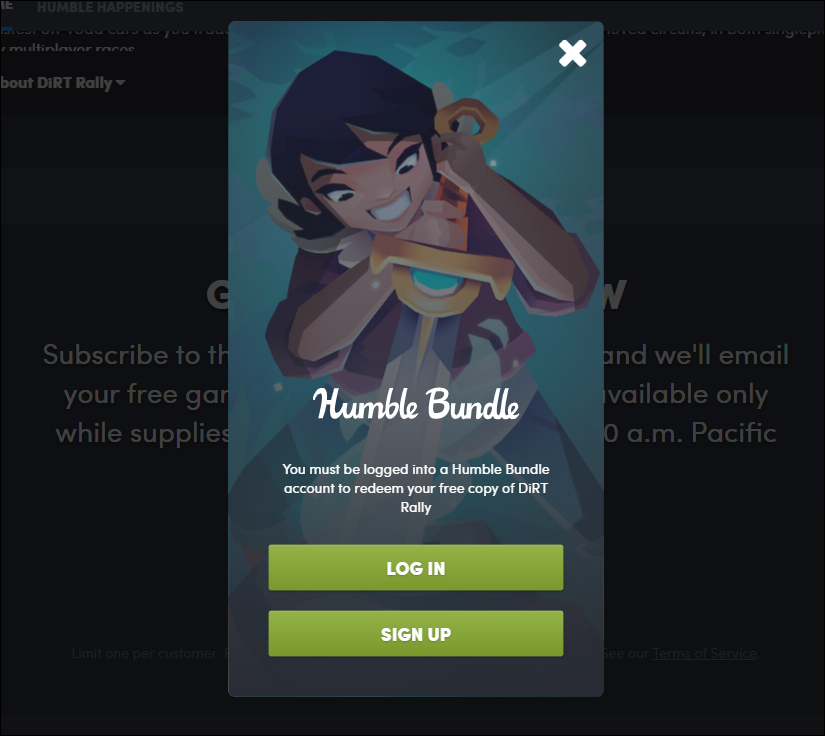Open the HUMBLE HAPPENINGS menu item
The image size is (825, 736).
coord(110,7)
